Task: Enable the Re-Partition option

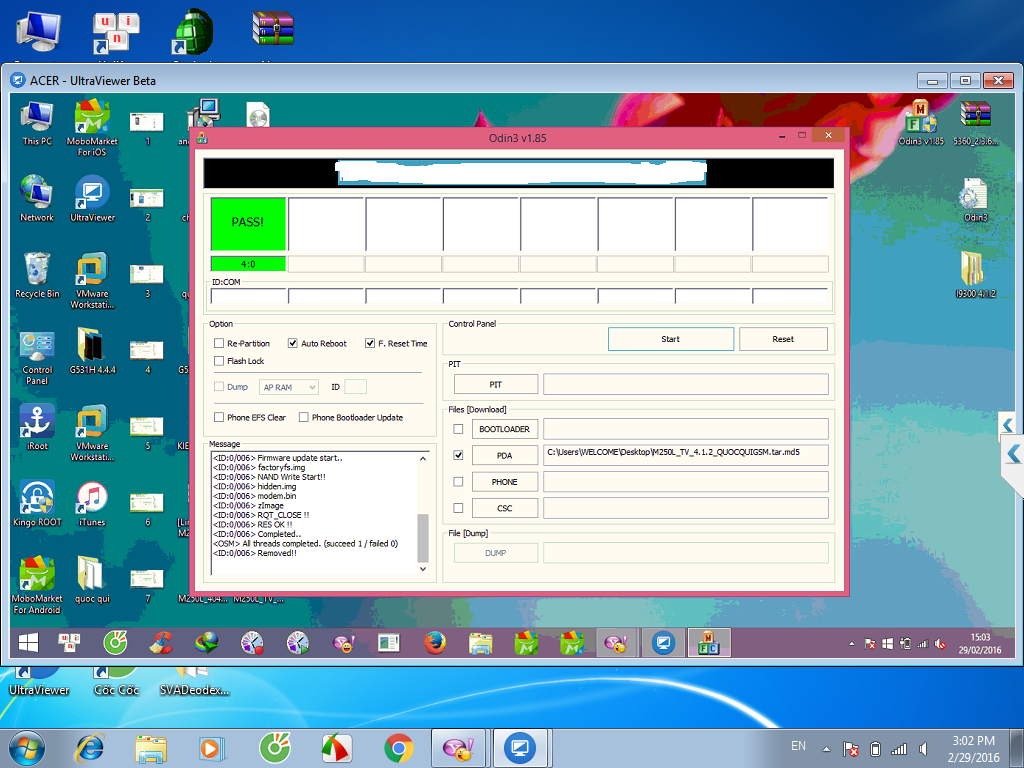Action: click(x=219, y=343)
